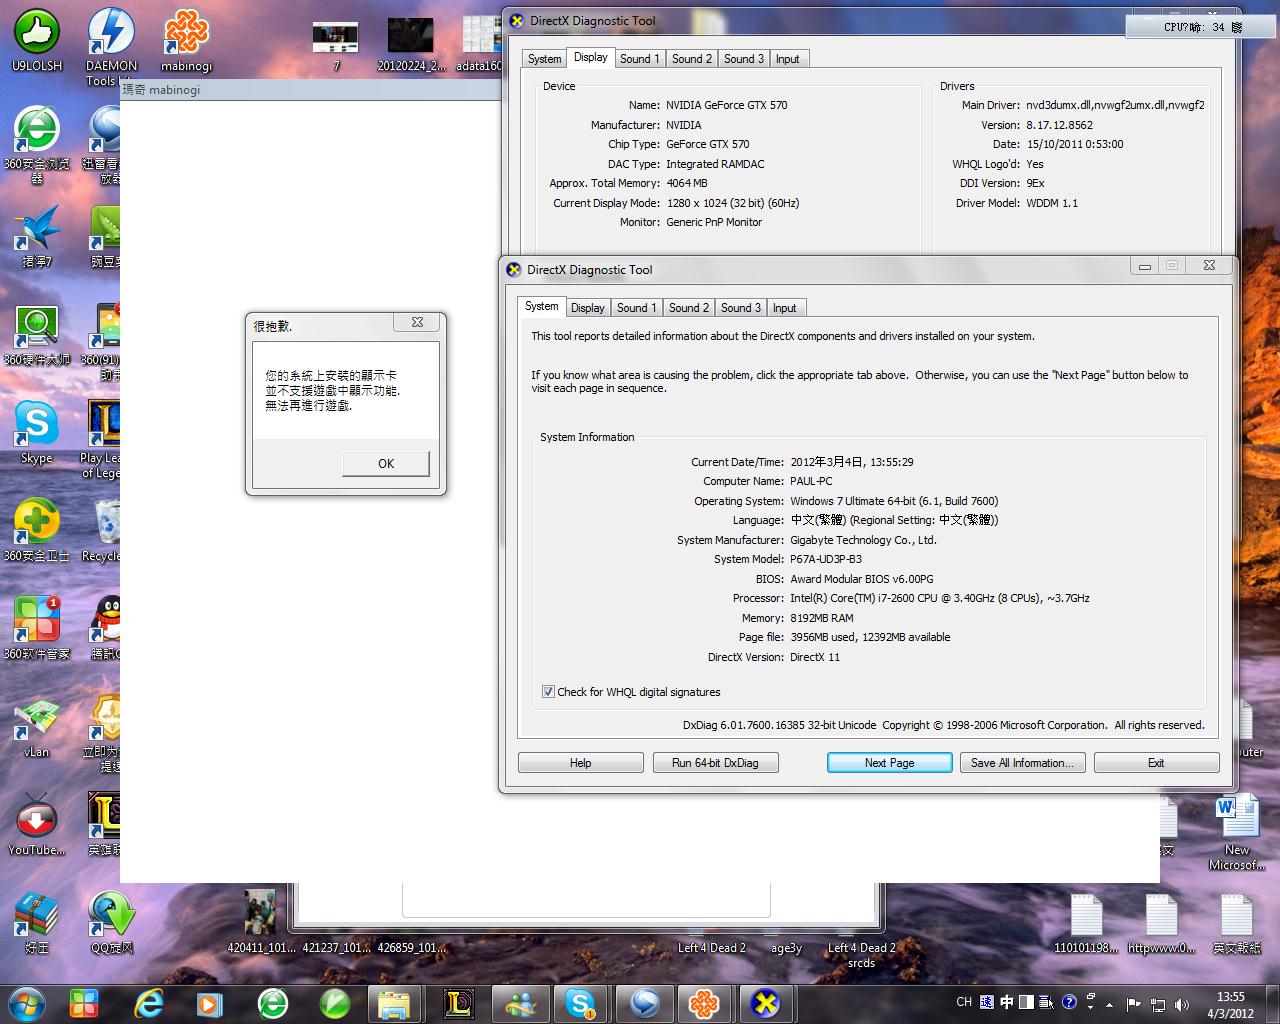1280x1024 pixels.
Task: Click the driver version 8.17.12.8562
Action: click(x=1059, y=125)
